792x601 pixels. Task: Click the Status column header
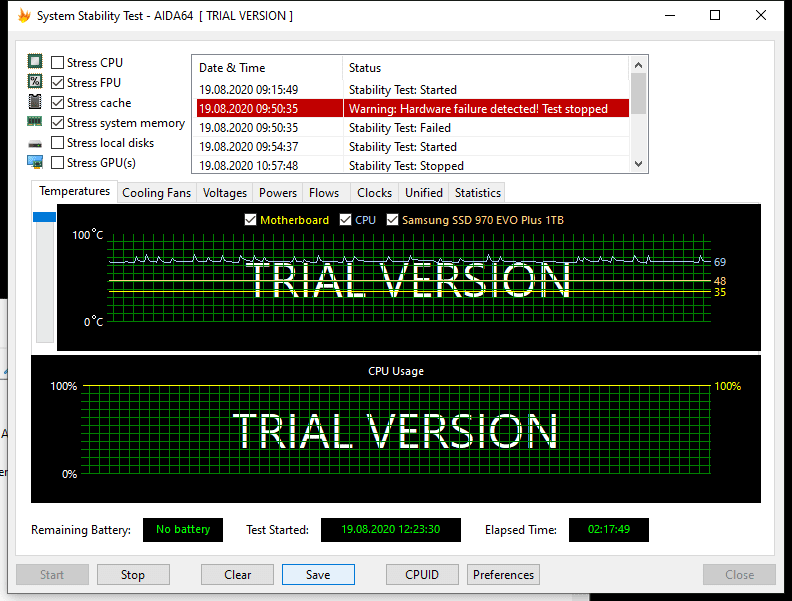tap(486, 68)
